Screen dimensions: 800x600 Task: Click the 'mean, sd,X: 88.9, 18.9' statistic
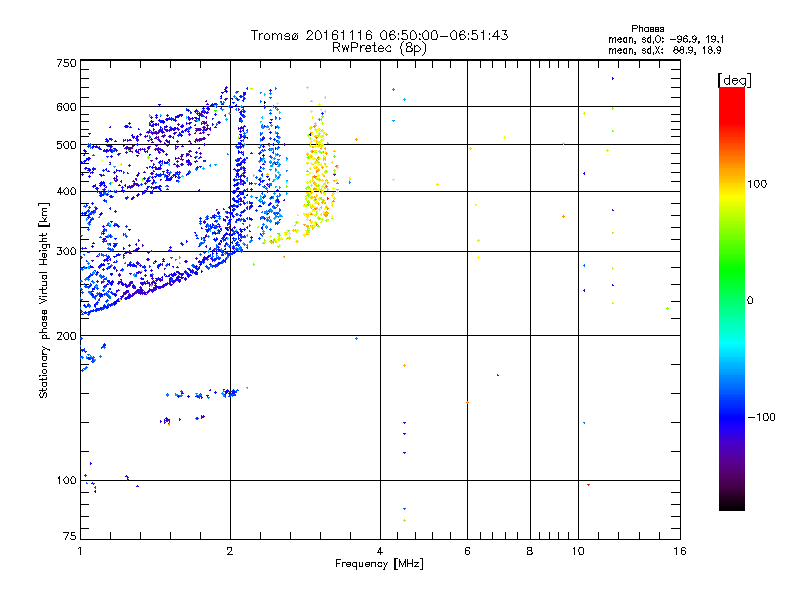665,50
